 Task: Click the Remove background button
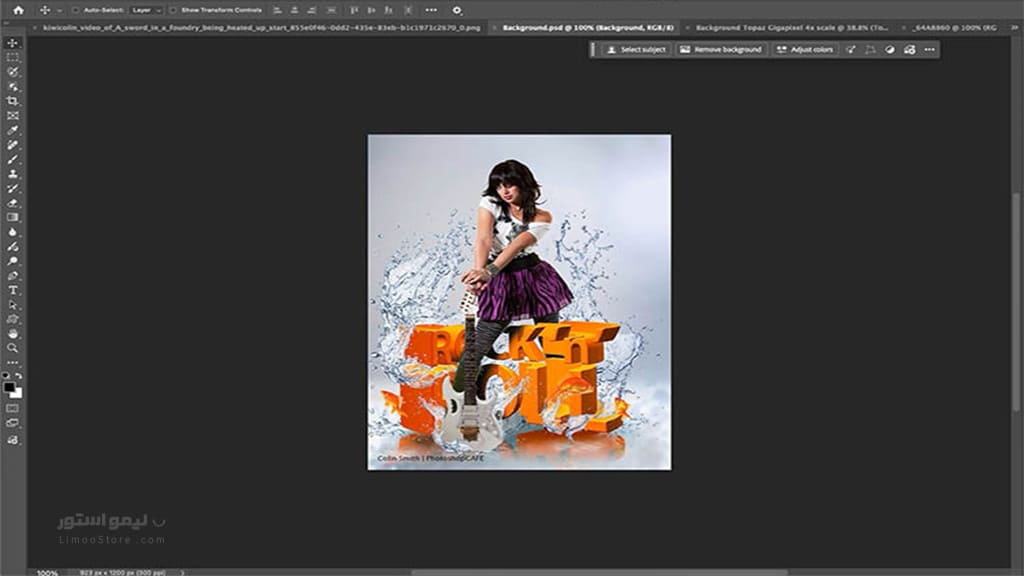[721, 50]
